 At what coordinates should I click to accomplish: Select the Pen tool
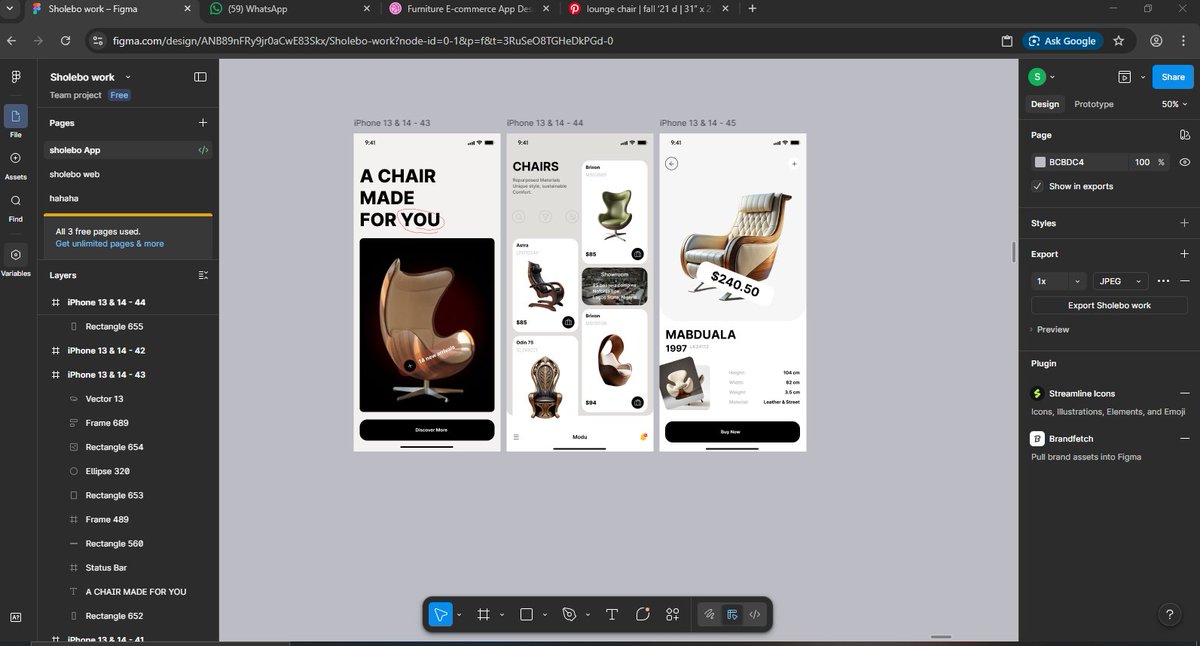[570, 614]
